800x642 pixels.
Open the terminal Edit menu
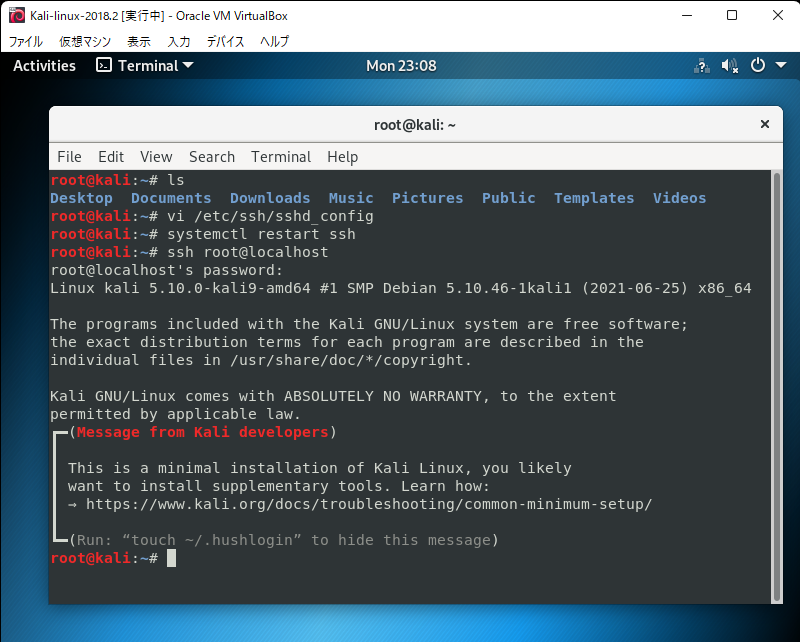[111, 157]
